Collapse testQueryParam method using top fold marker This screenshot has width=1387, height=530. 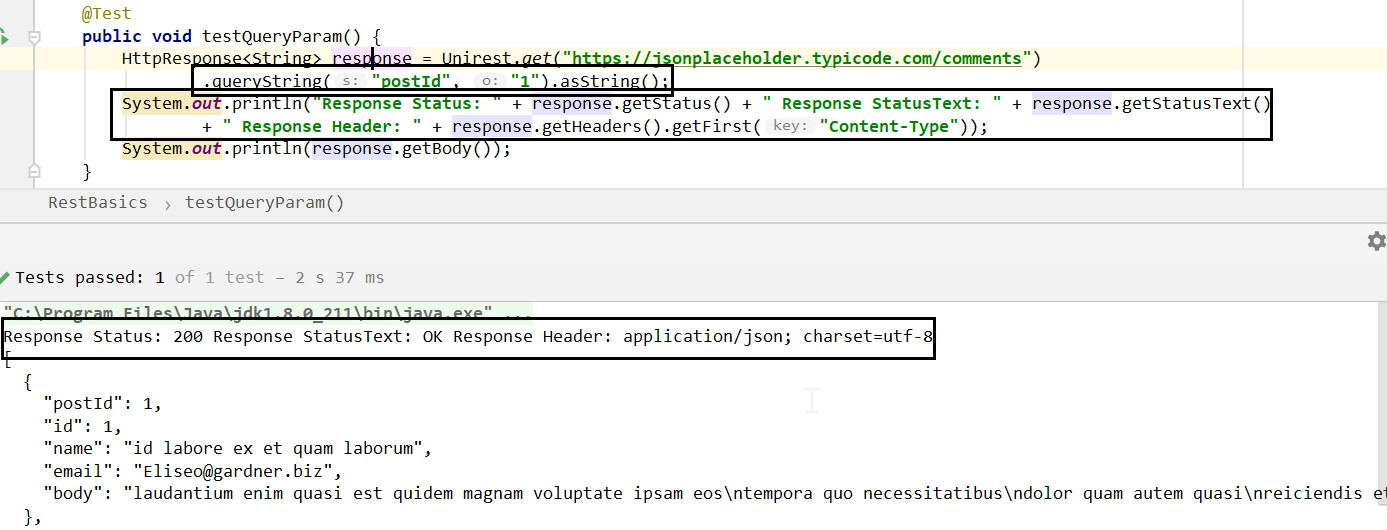tap(35, 37)
